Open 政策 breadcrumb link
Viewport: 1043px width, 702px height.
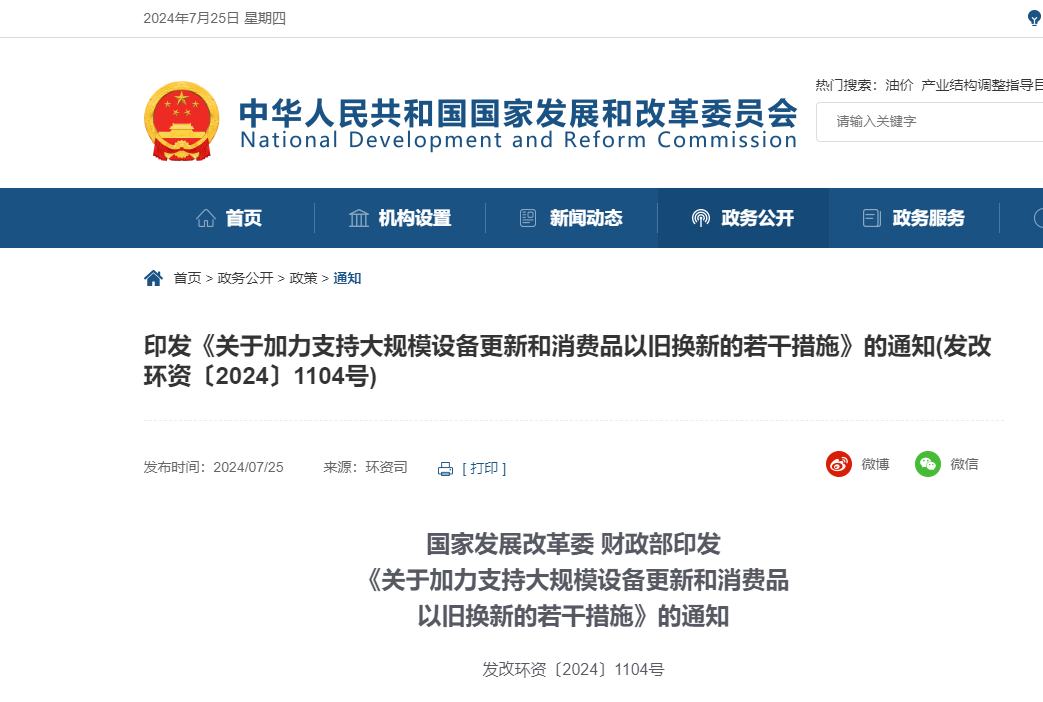(x=303, y=278)
